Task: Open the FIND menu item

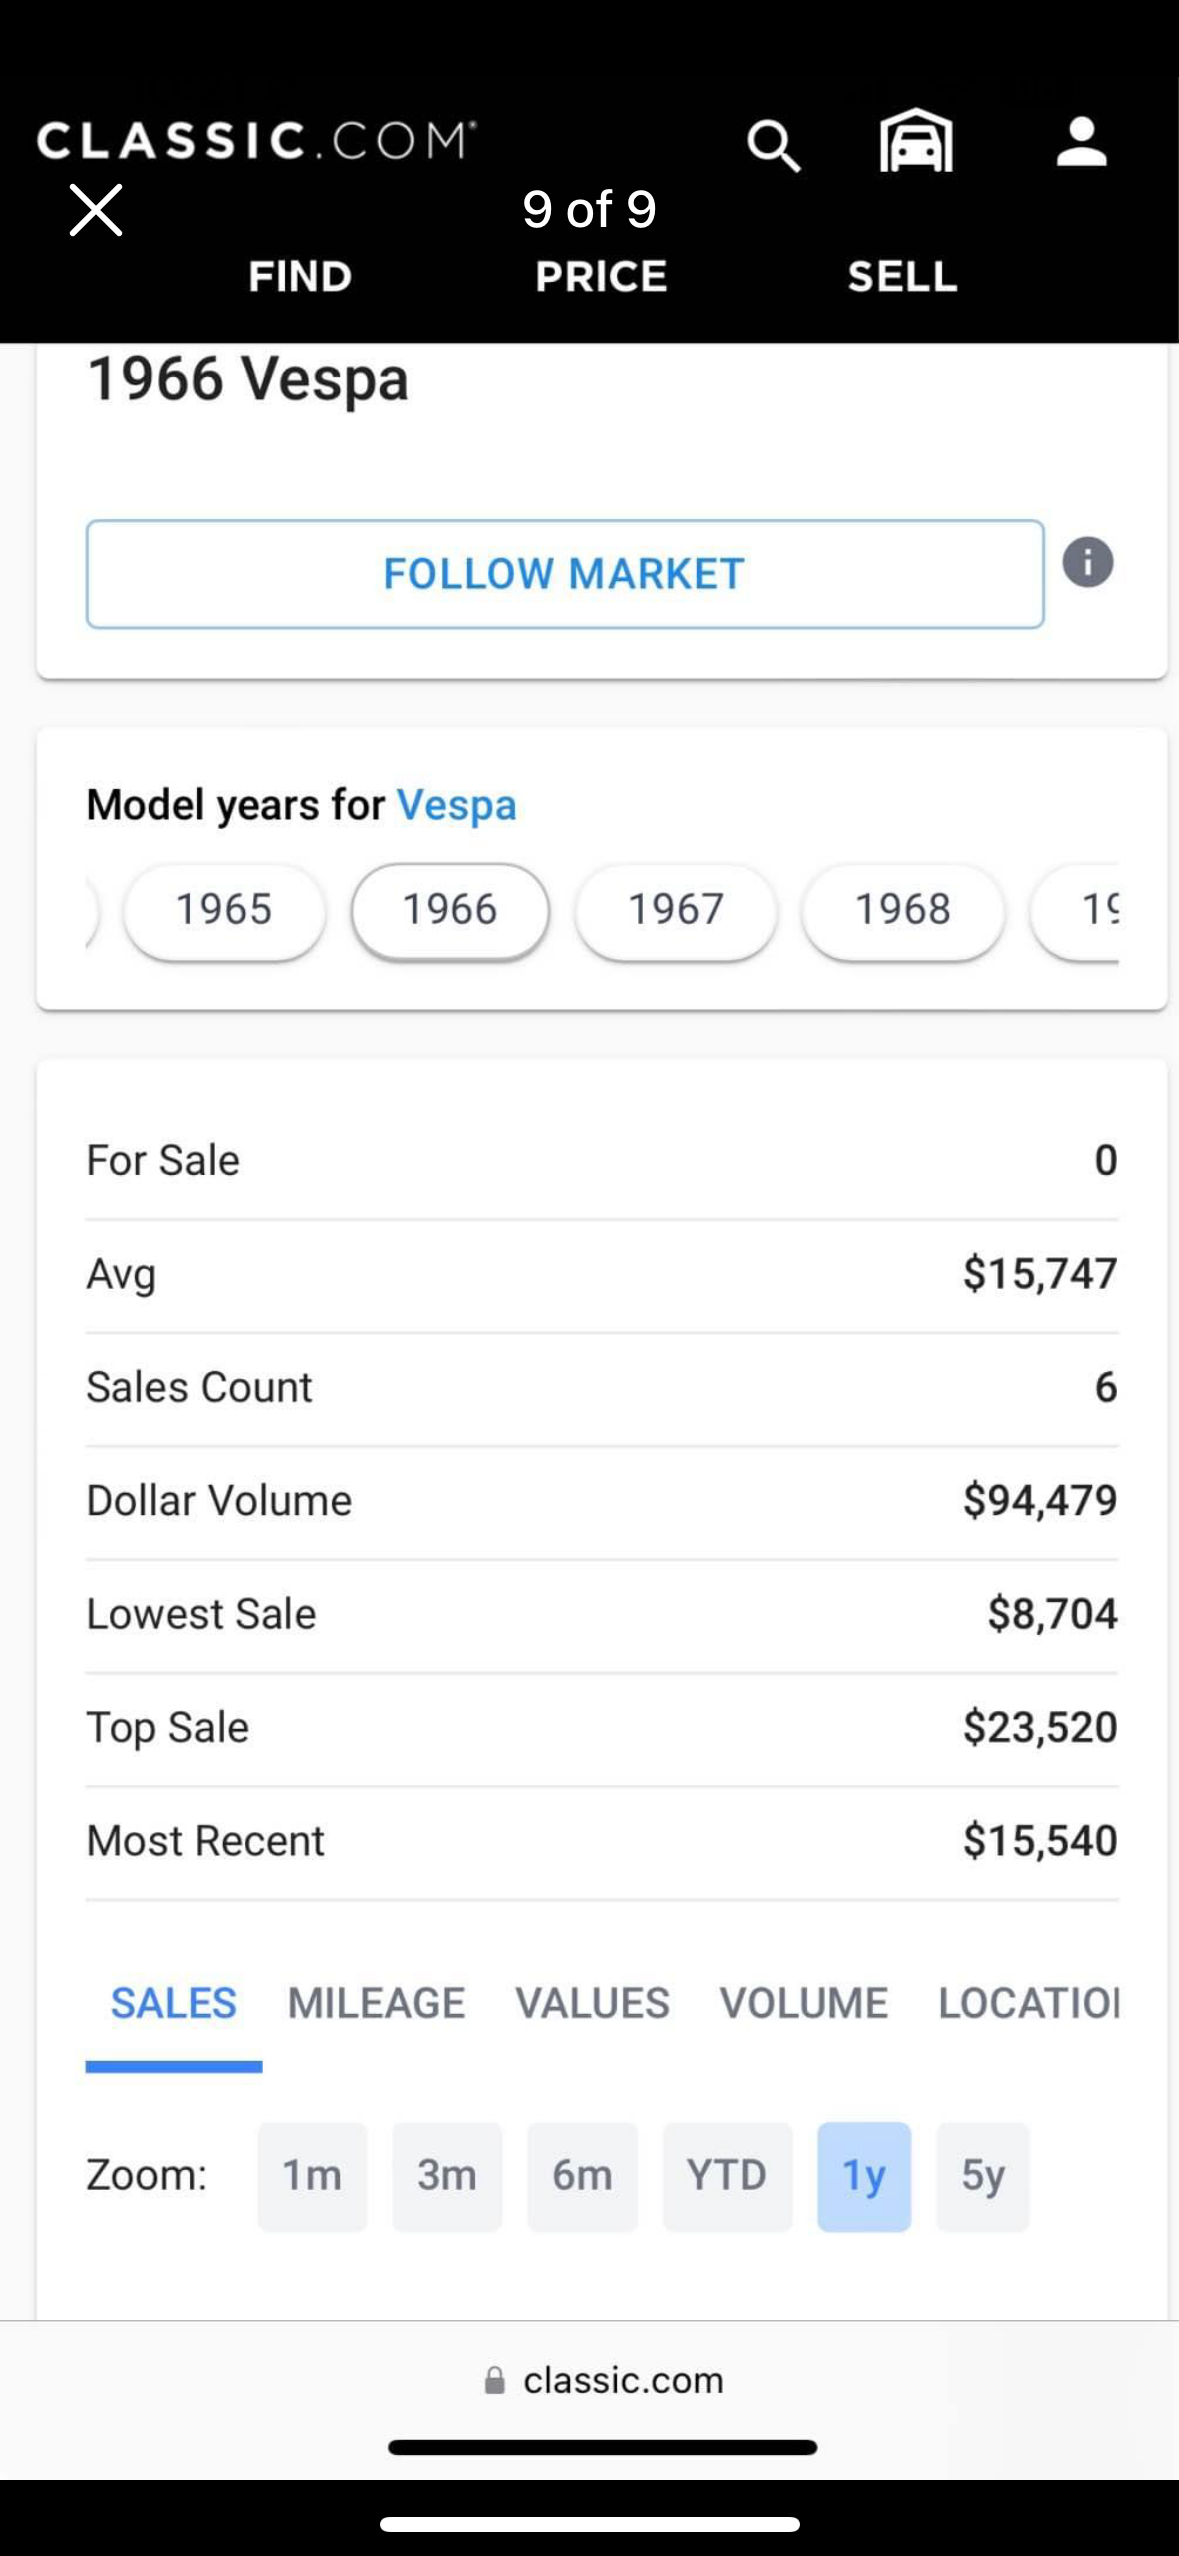Action: click(x=300, y=276)
